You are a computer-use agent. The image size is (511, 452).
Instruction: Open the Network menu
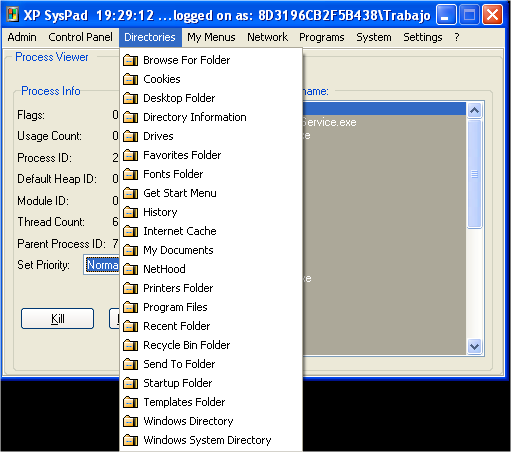pyautogui.click(x=267, y=37)
